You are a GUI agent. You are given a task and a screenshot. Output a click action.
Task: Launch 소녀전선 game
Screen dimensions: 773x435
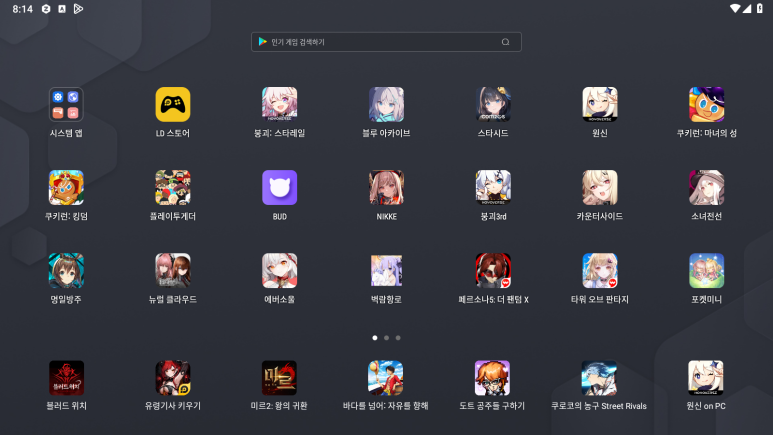[706, 187]
